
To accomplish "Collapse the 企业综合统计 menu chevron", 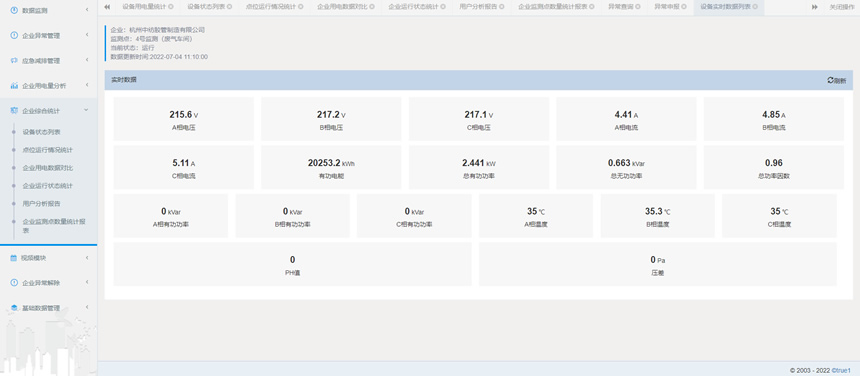I will (x=86, y=111).
